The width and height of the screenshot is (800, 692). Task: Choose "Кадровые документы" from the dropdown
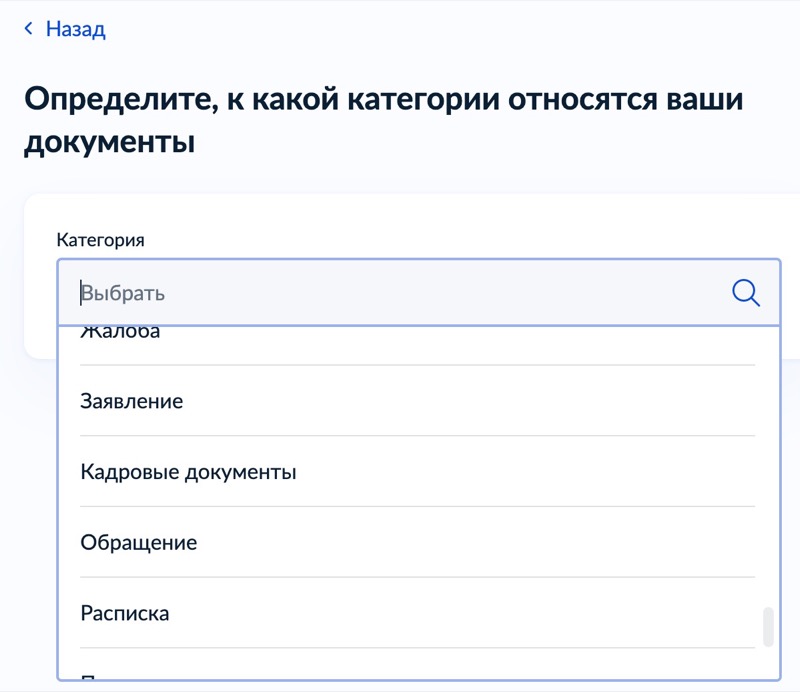[x=190, y=471]
